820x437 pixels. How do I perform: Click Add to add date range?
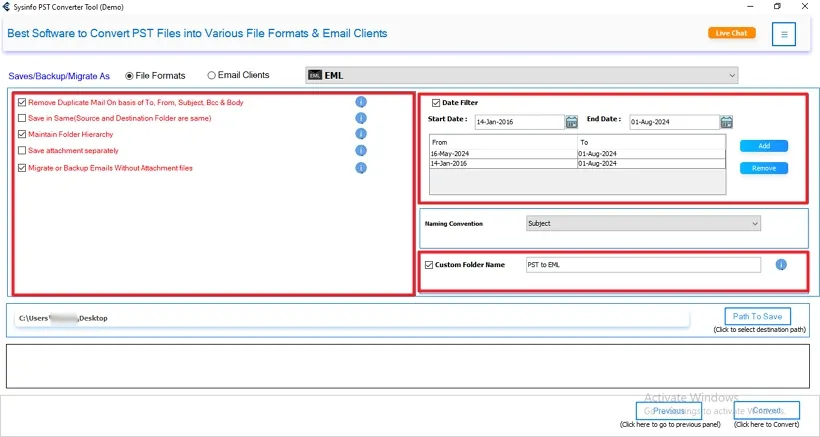pyautogui.click(x=764, y=146)
